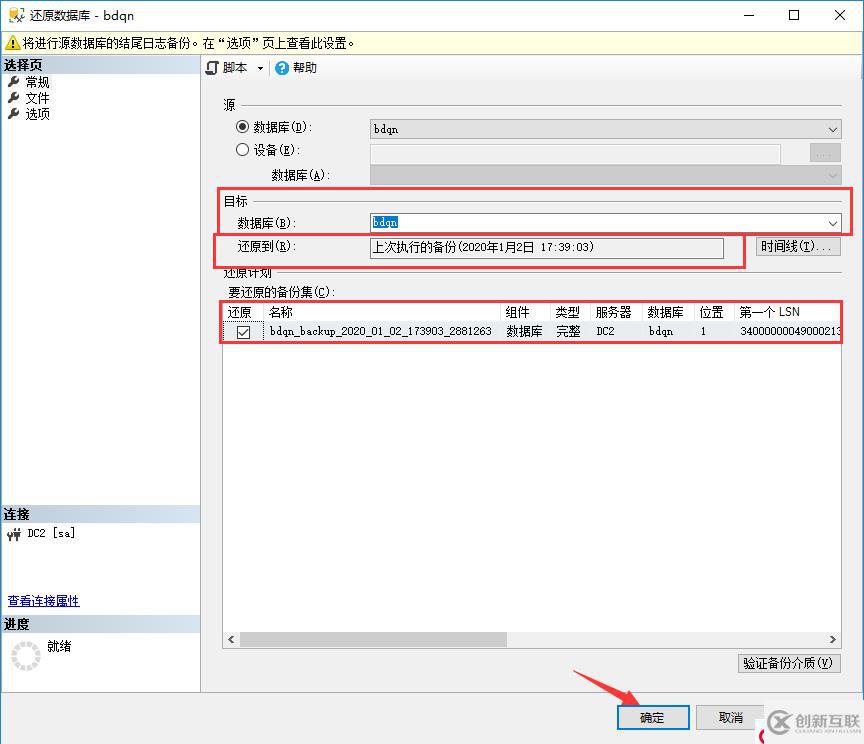The height and width of the screenshot is (744, 864).
Task: Click the 组件 column header
Action: click(525, 312)
